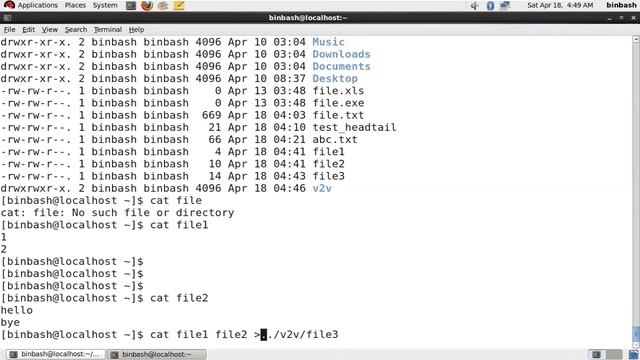This screenshot has height=360, width=640.
Task: Click the file.xls filename
Action: point(338,91)
